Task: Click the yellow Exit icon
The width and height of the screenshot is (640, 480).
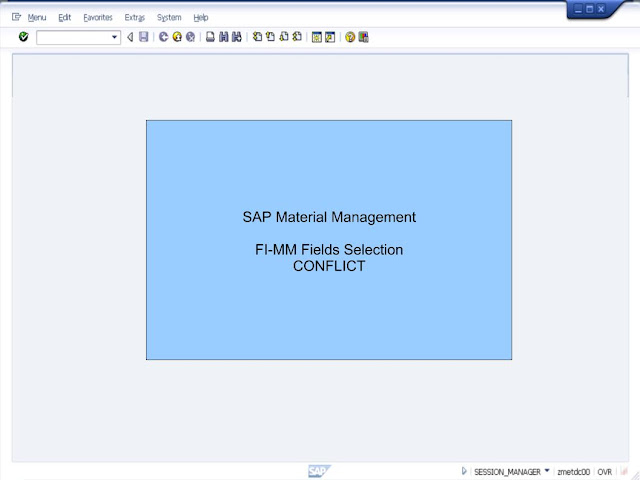Action: 177,37
